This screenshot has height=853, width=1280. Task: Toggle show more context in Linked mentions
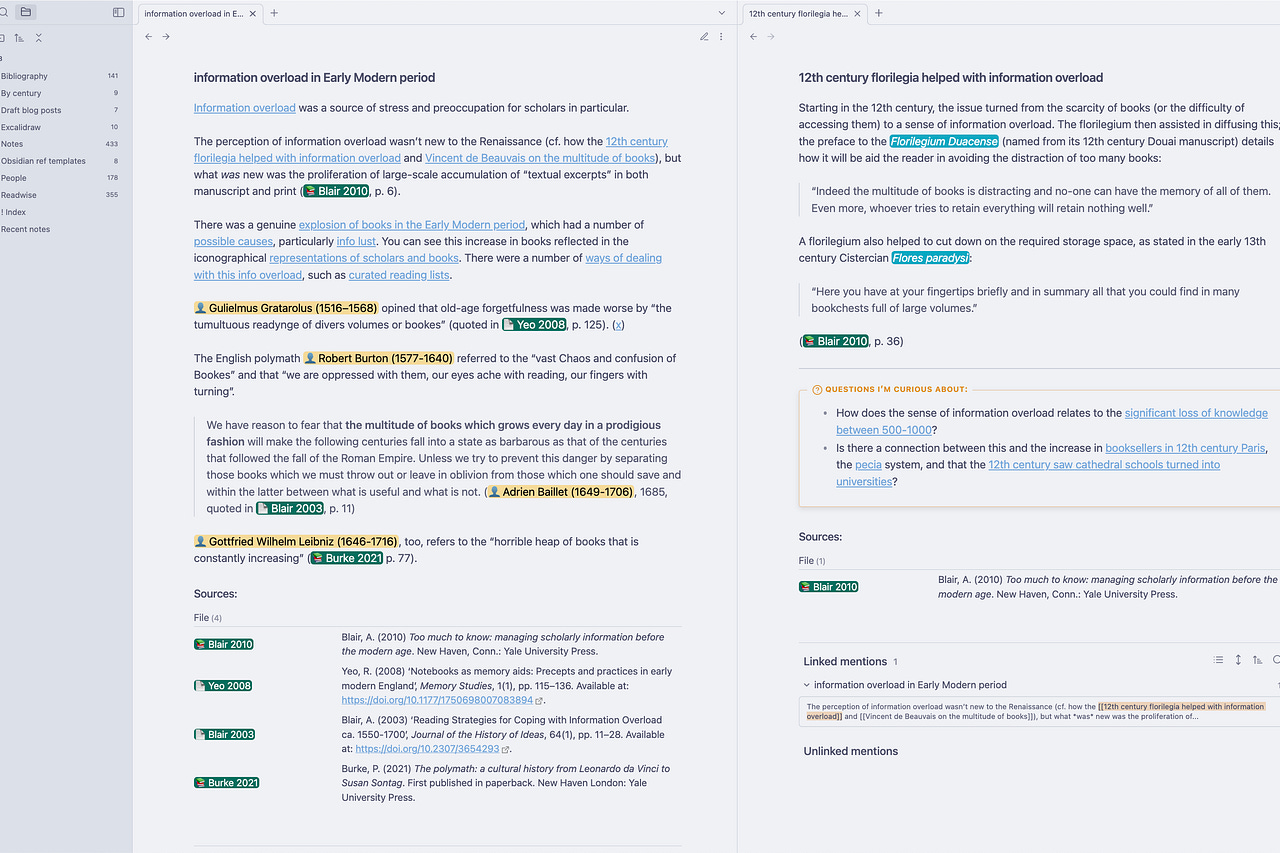point(1238,660)
